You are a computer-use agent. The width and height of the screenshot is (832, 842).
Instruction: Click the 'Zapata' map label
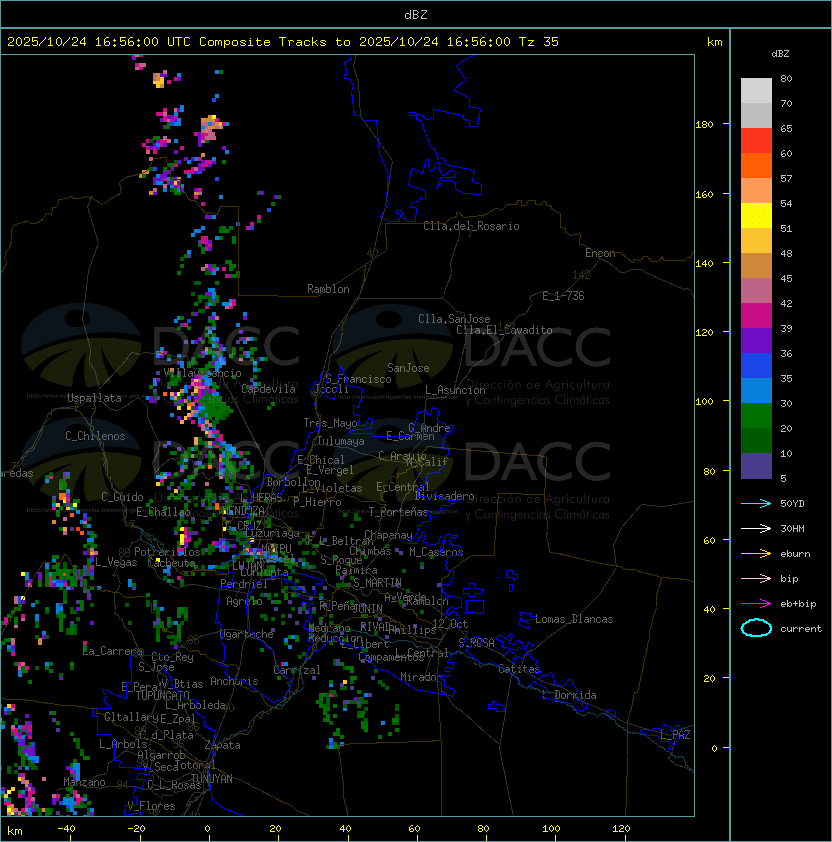[x=222, y=745]
